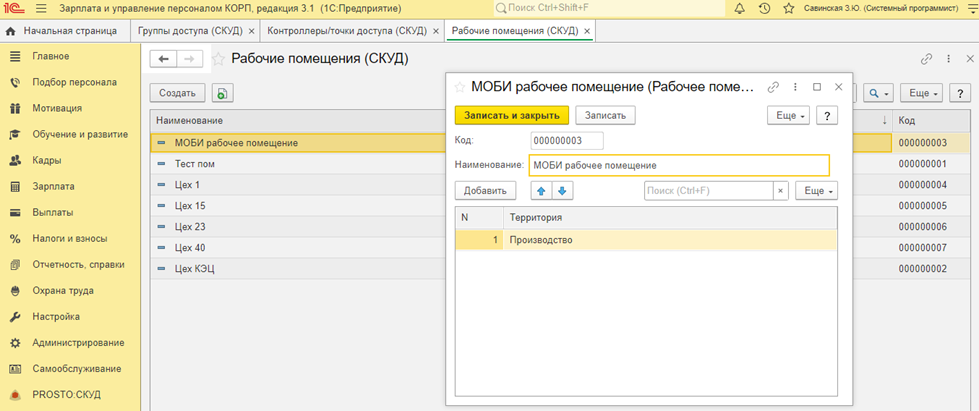Expand the Еще dropdown above territory table
This screenshot has height=411, width=979.
point(816,190)
